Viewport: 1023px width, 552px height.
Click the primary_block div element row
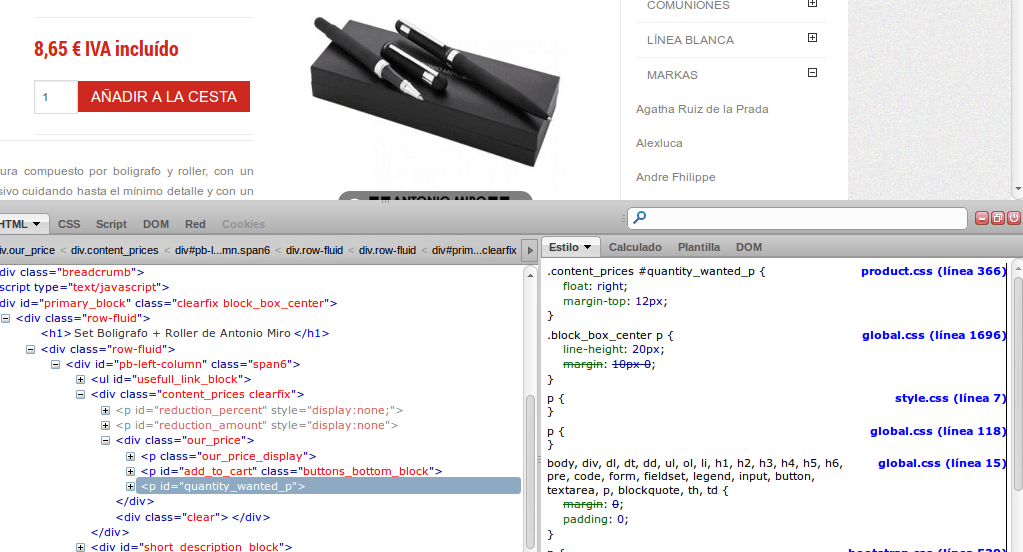click(168, 303)
